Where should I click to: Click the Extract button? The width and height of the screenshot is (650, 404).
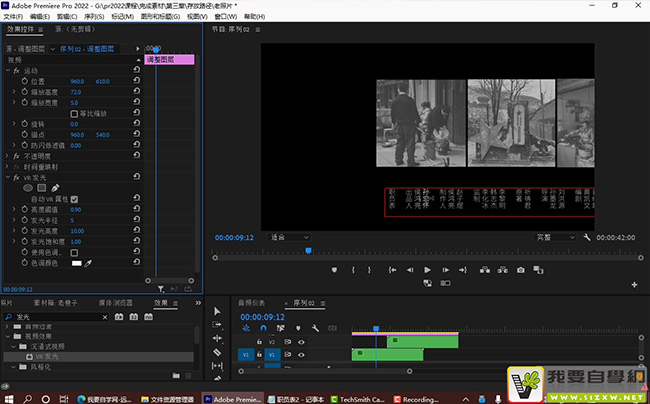(x=502, y=270)
